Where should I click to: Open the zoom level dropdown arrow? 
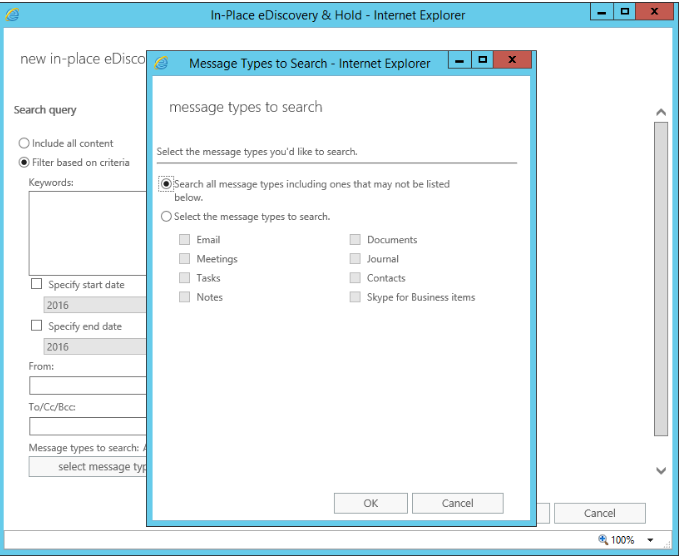(x=650, y=540)
